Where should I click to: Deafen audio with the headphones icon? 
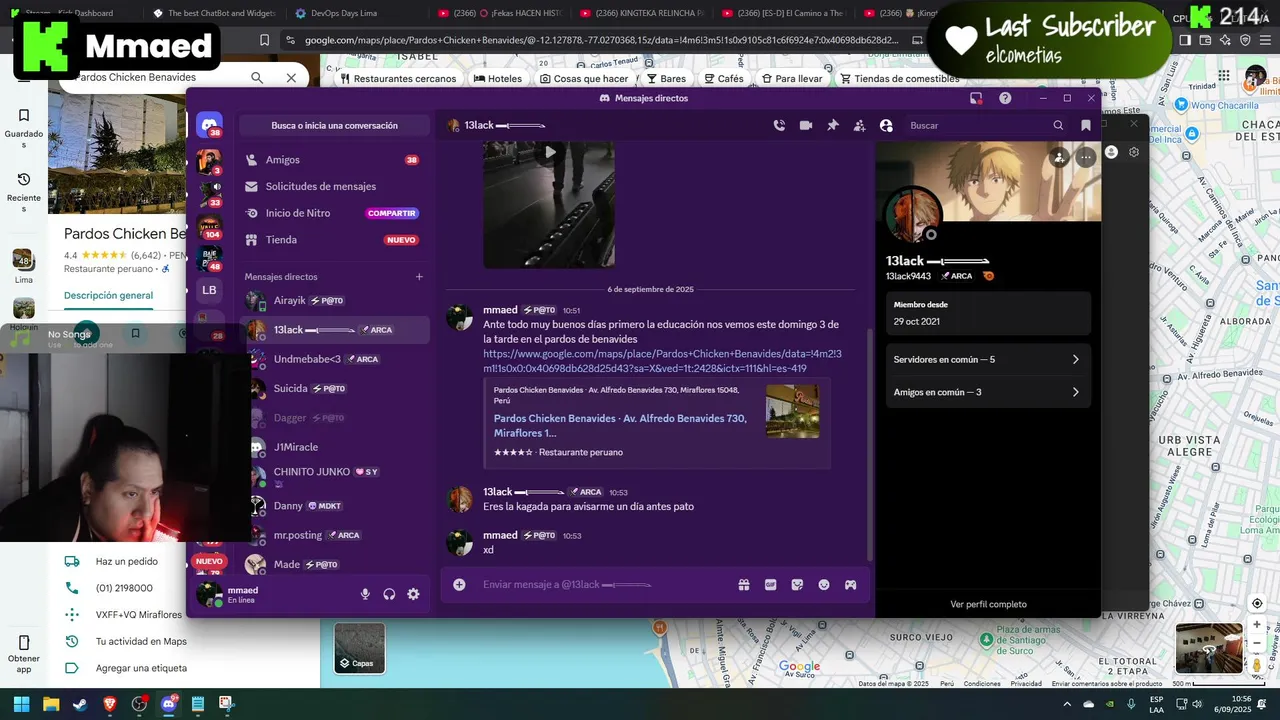click(x=389, y=594)
